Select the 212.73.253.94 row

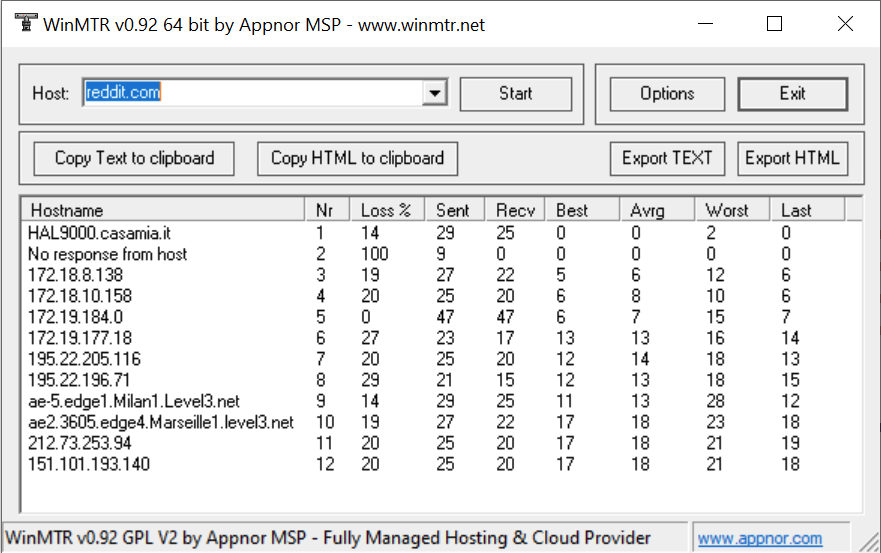click(x=441, y=443)
